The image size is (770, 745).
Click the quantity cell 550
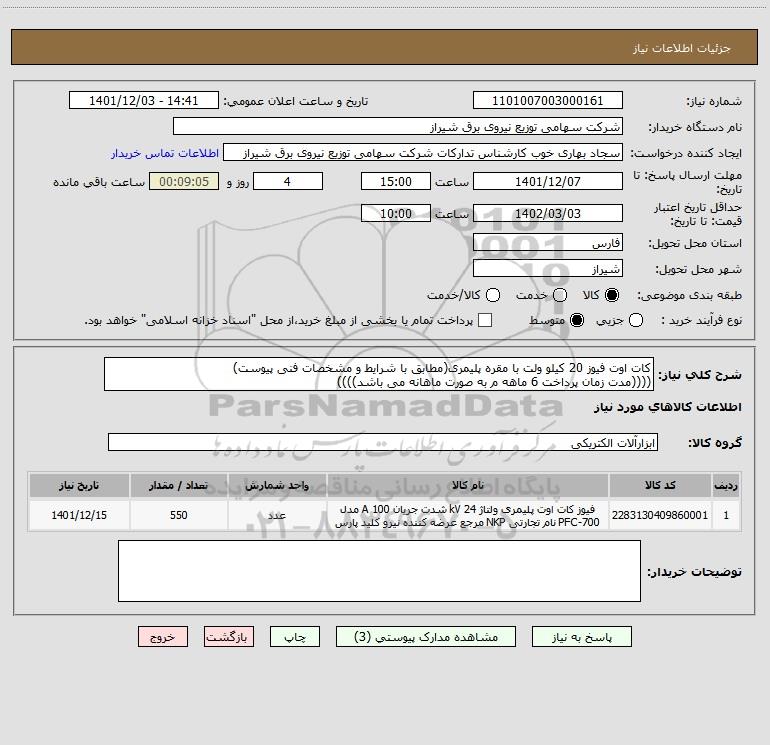179,515
